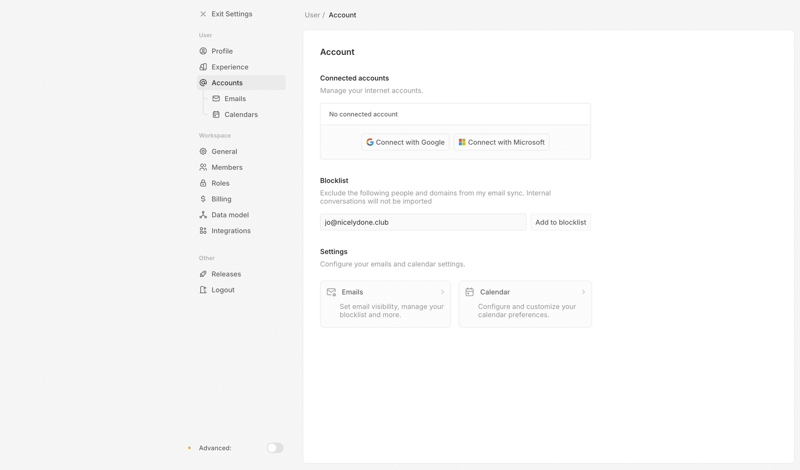
Task: Click the Account breadcrumb text
Action: [342, 15]
